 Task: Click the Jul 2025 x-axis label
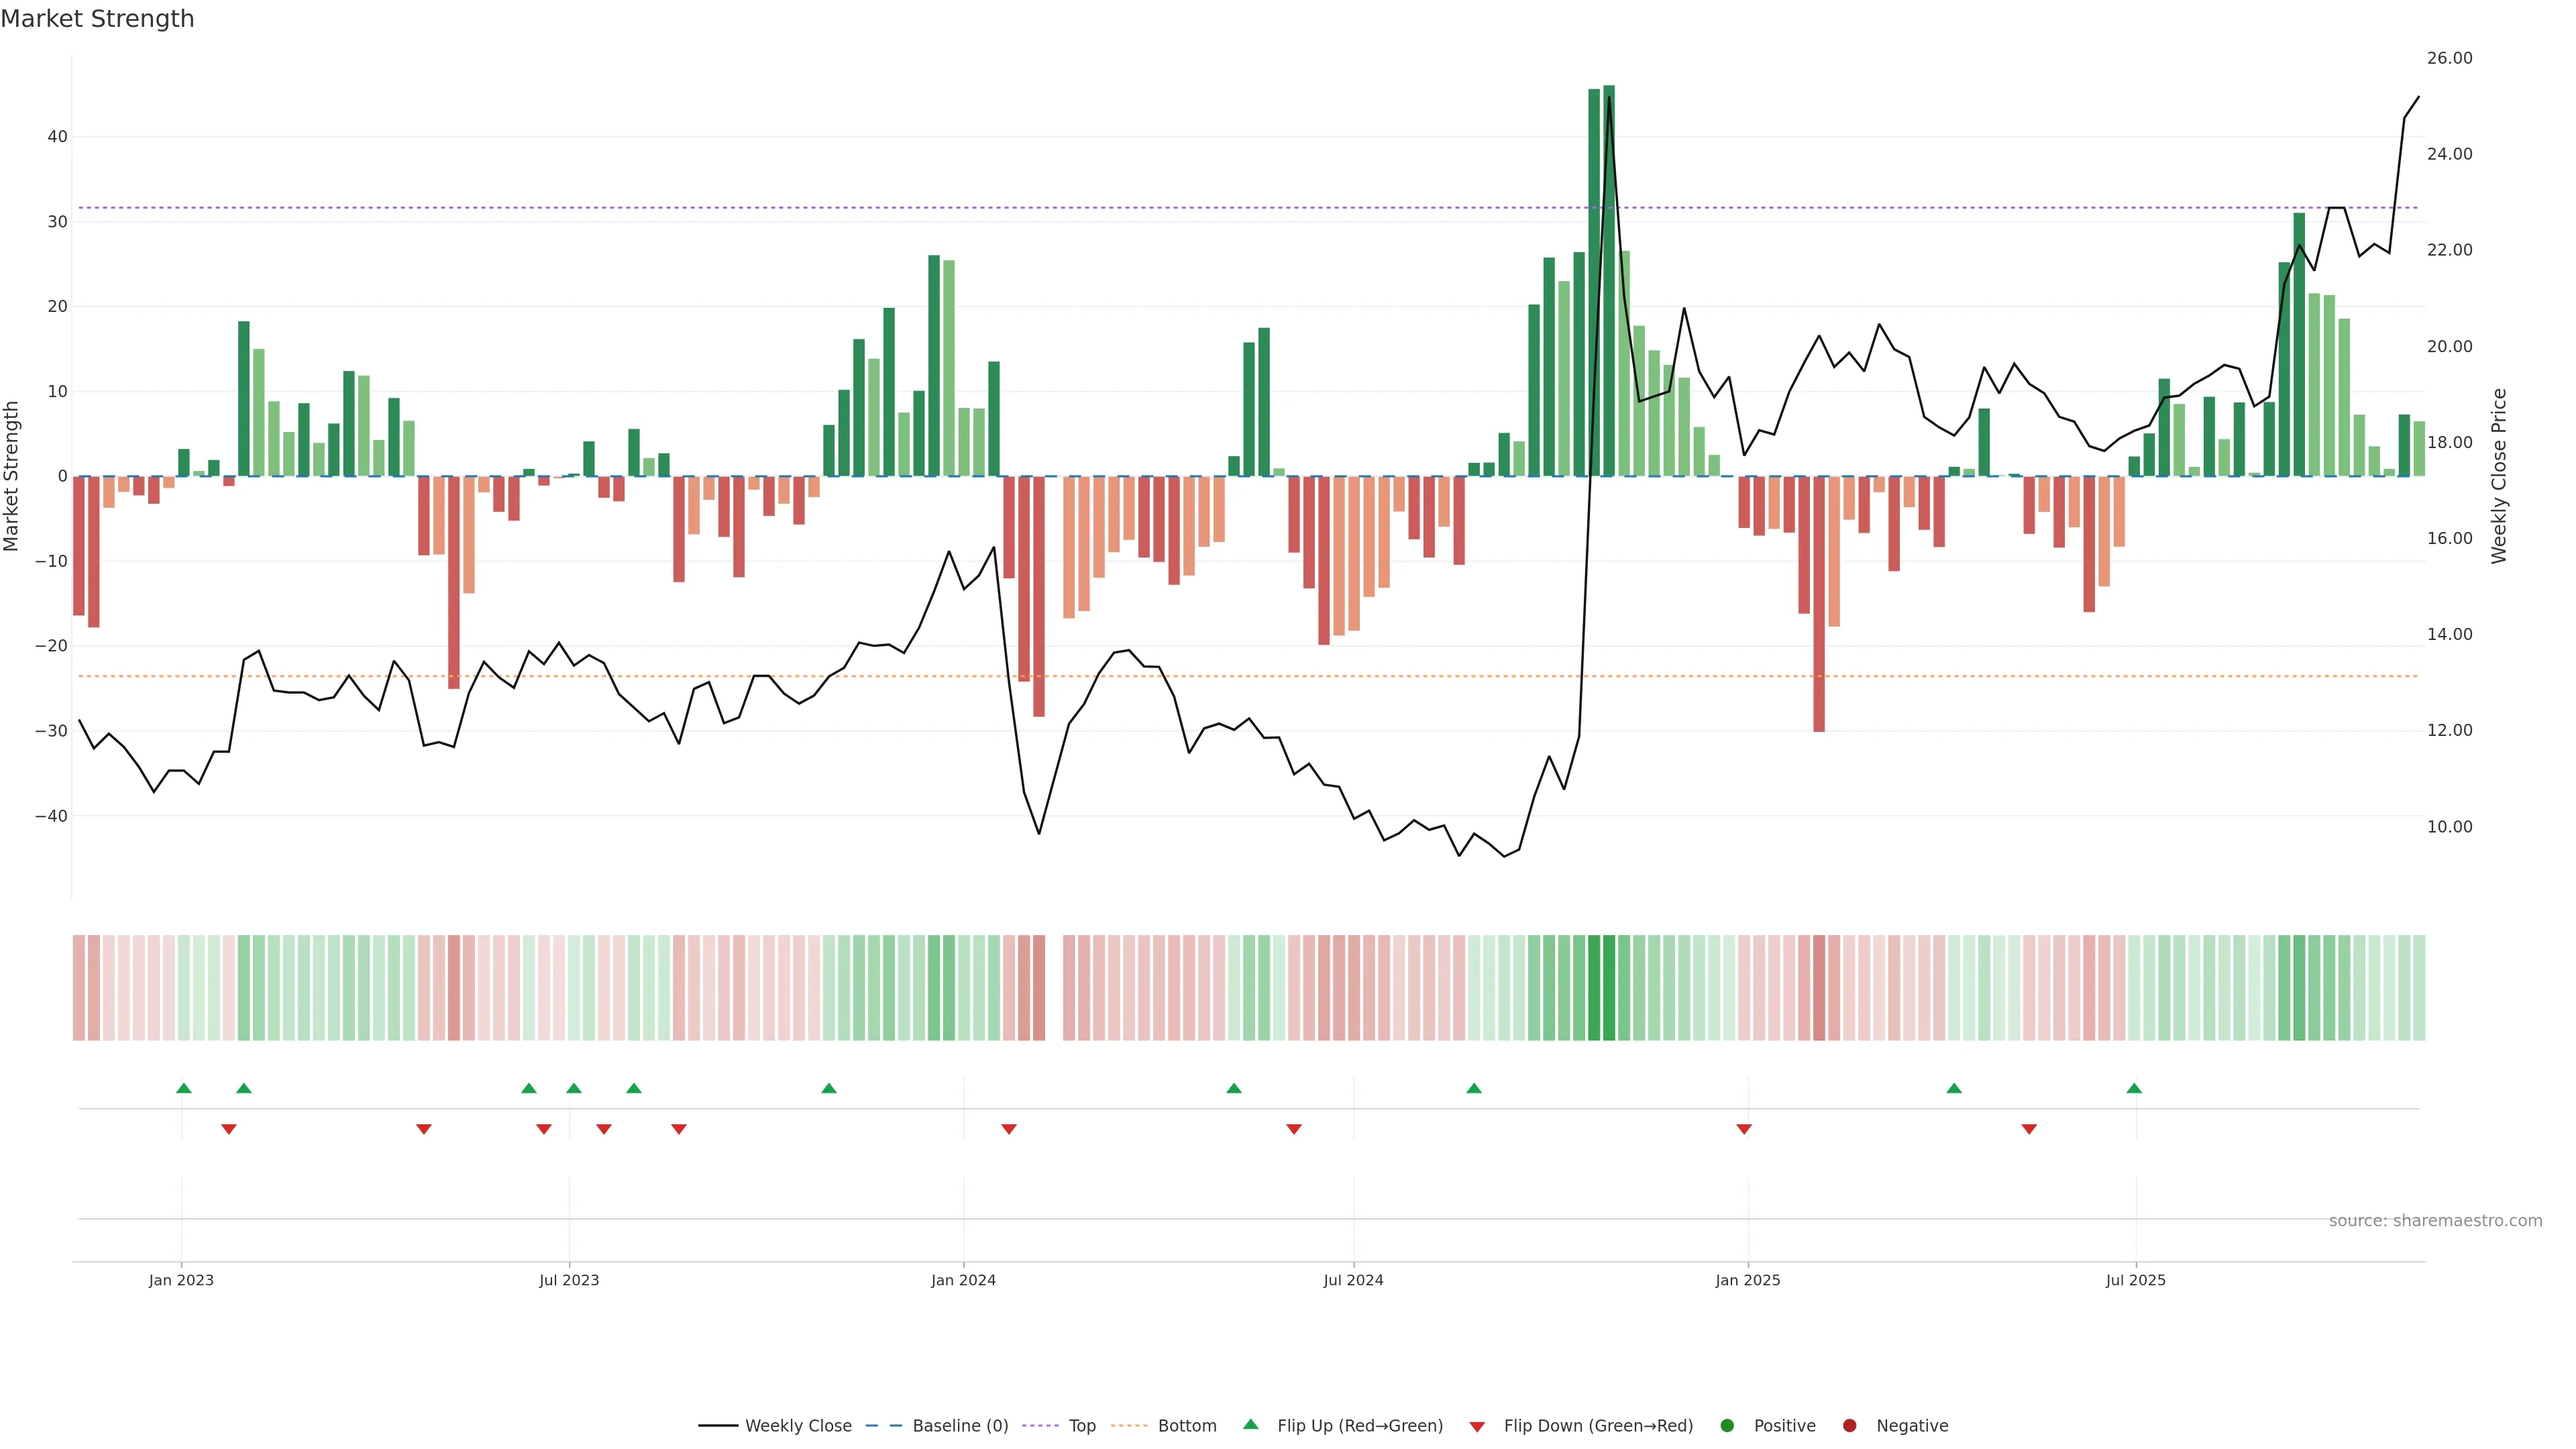pos(2135,1280)
